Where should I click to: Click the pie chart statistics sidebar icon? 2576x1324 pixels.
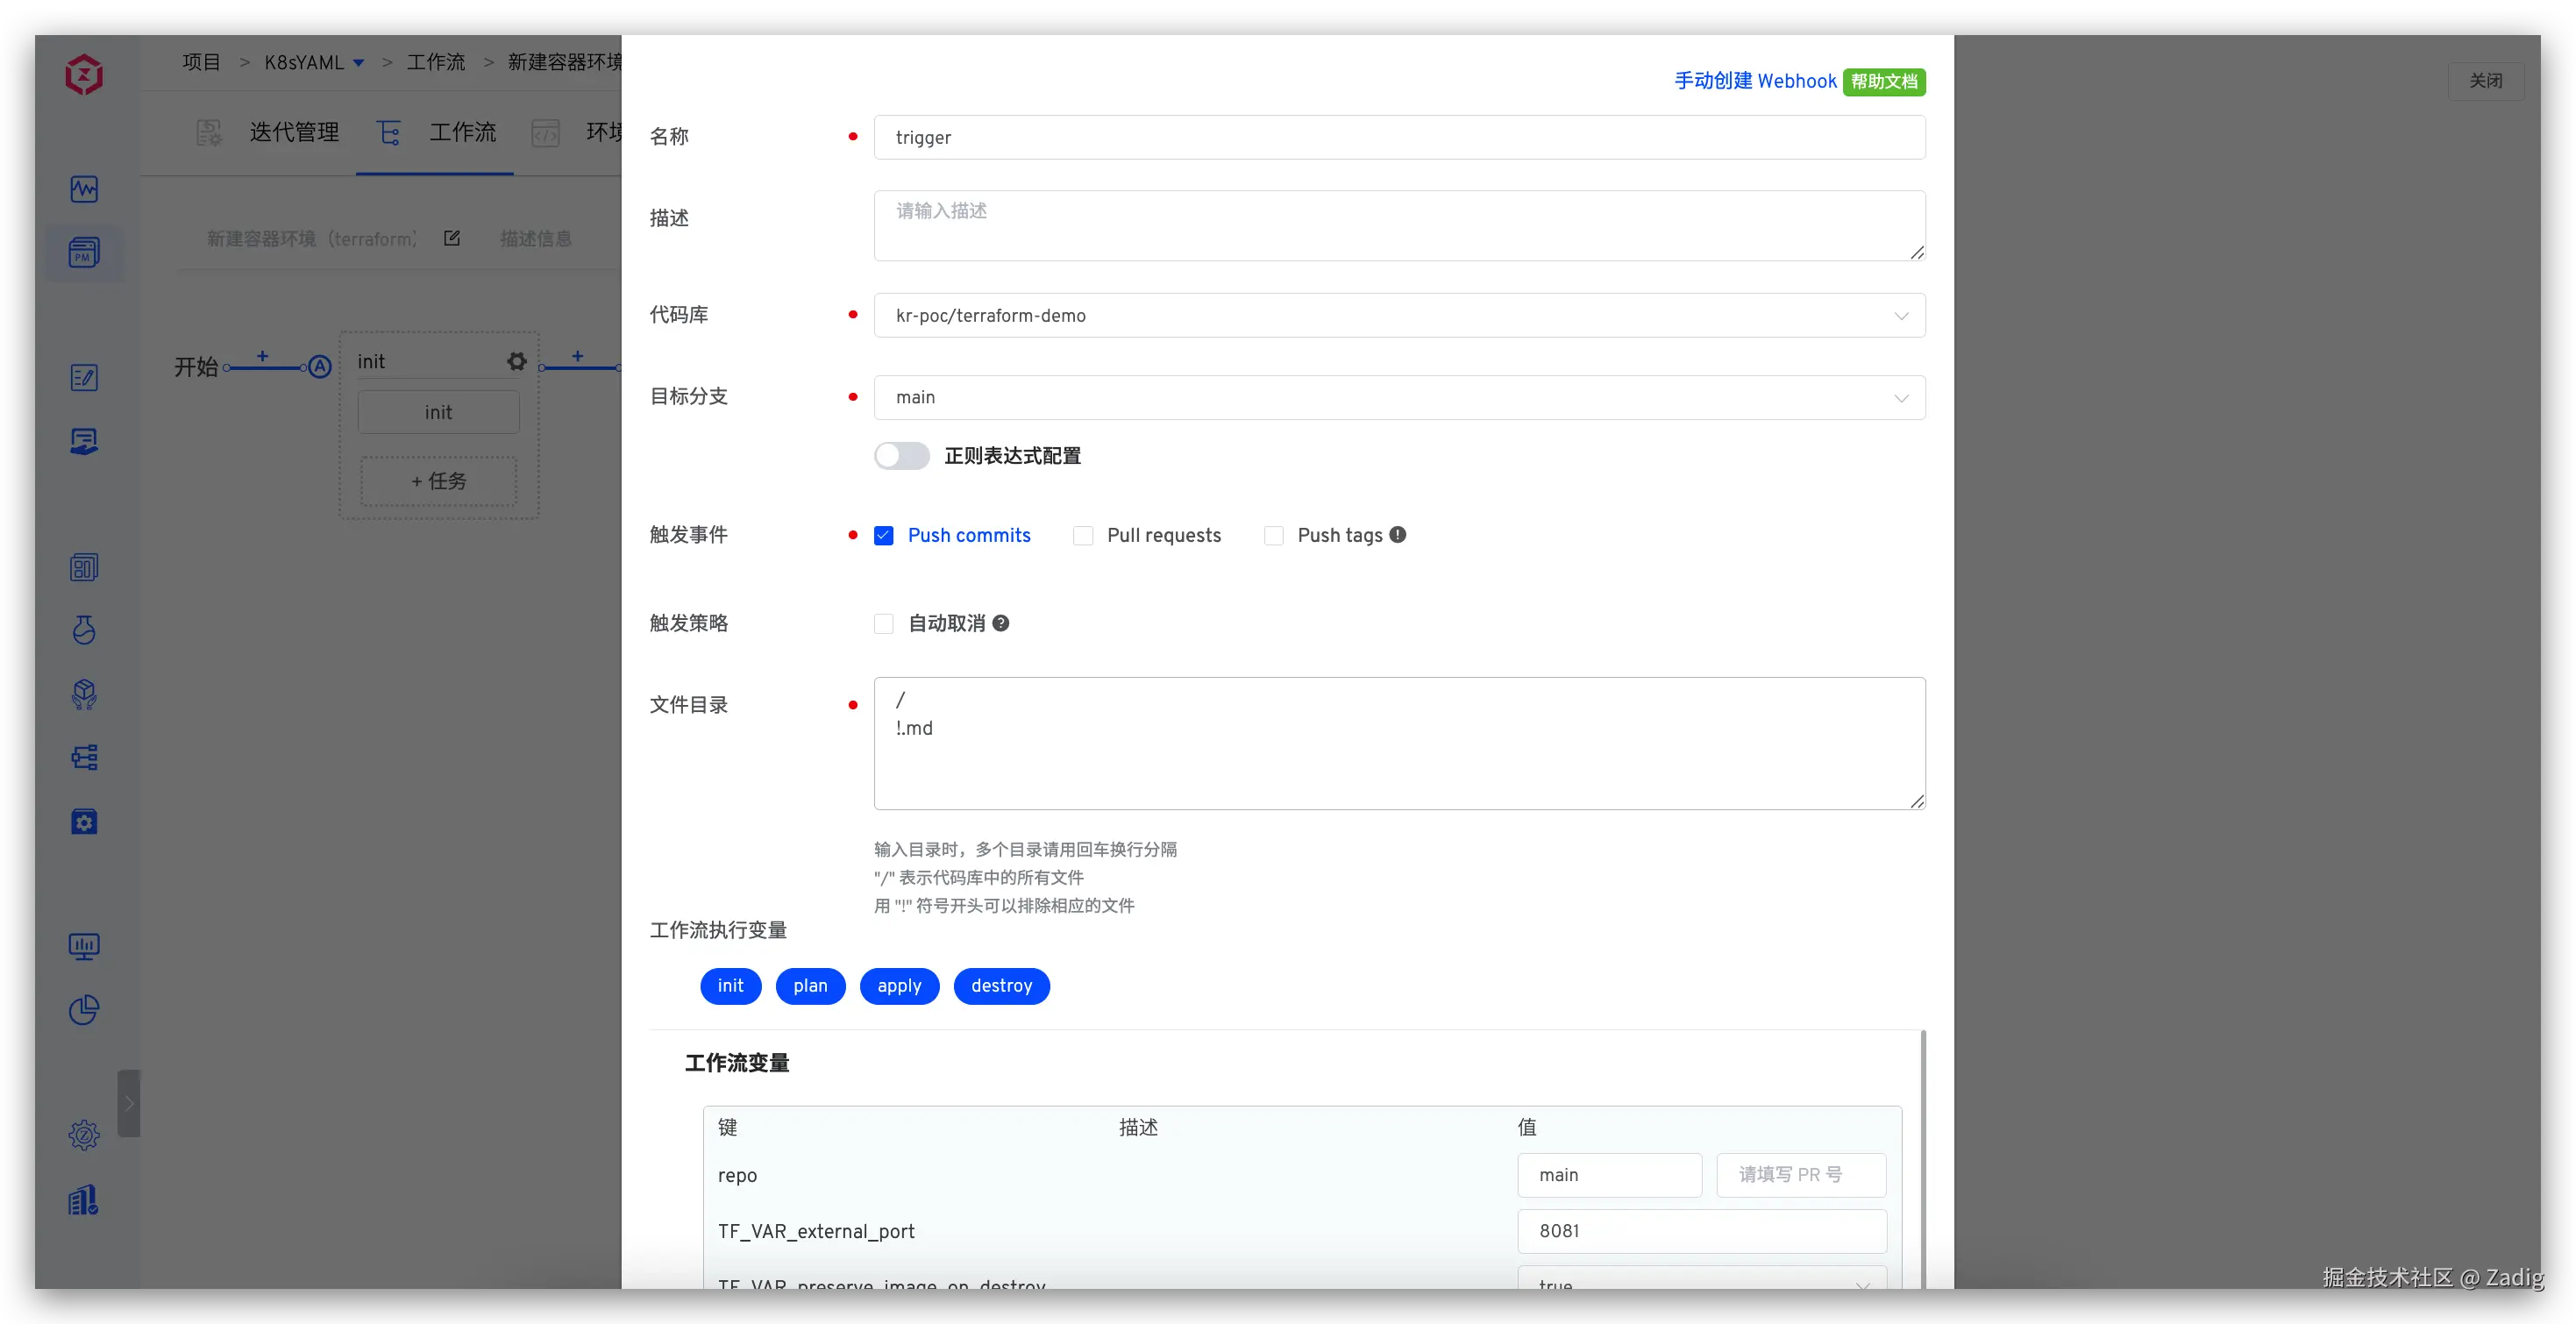pos(84,1010)
